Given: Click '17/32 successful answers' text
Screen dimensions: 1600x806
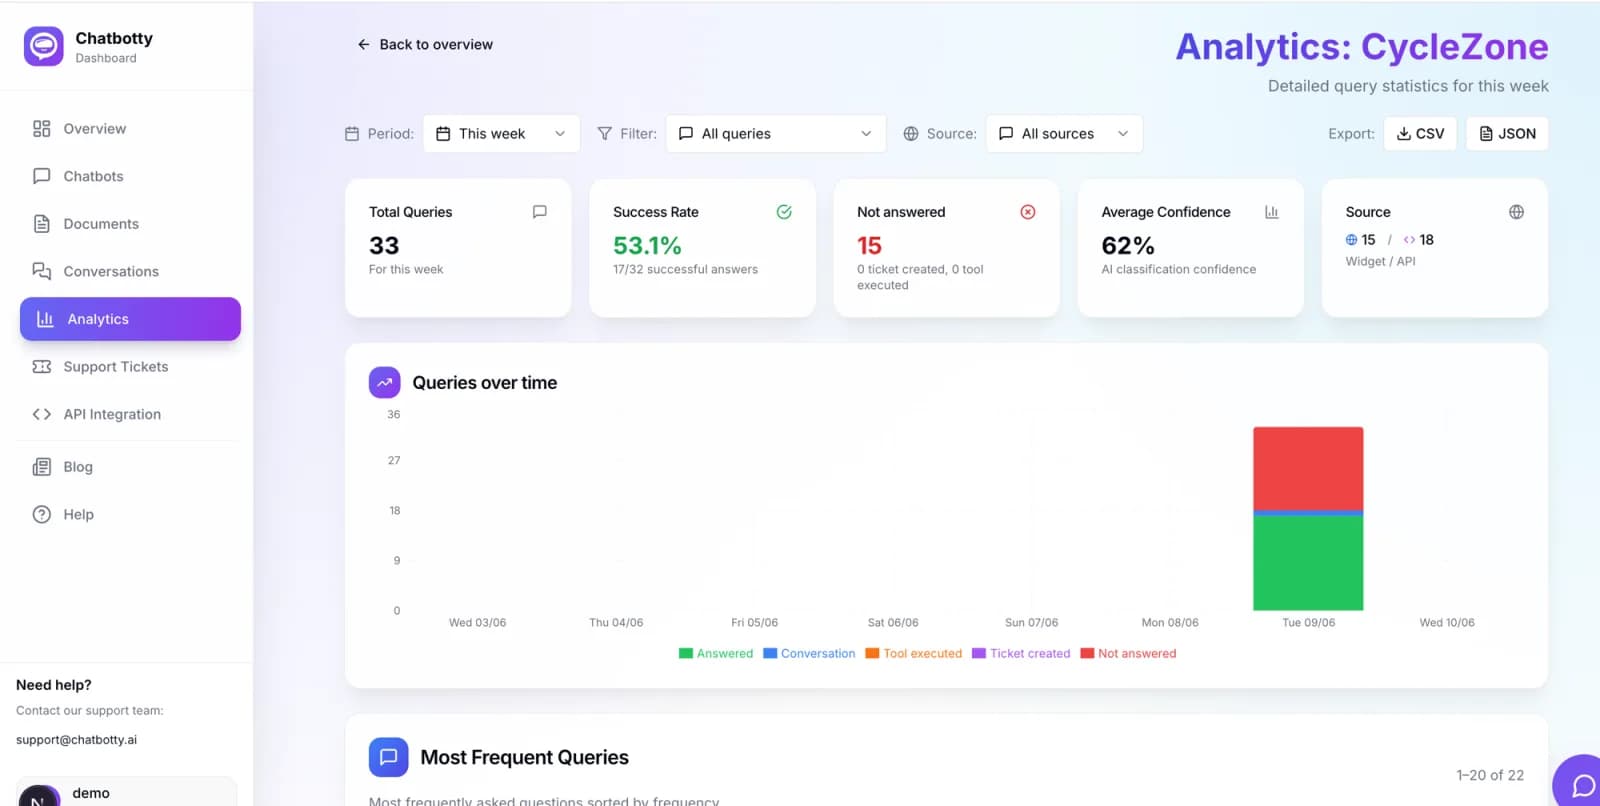Looking at the screenshot, I should [x=685, y=269].
